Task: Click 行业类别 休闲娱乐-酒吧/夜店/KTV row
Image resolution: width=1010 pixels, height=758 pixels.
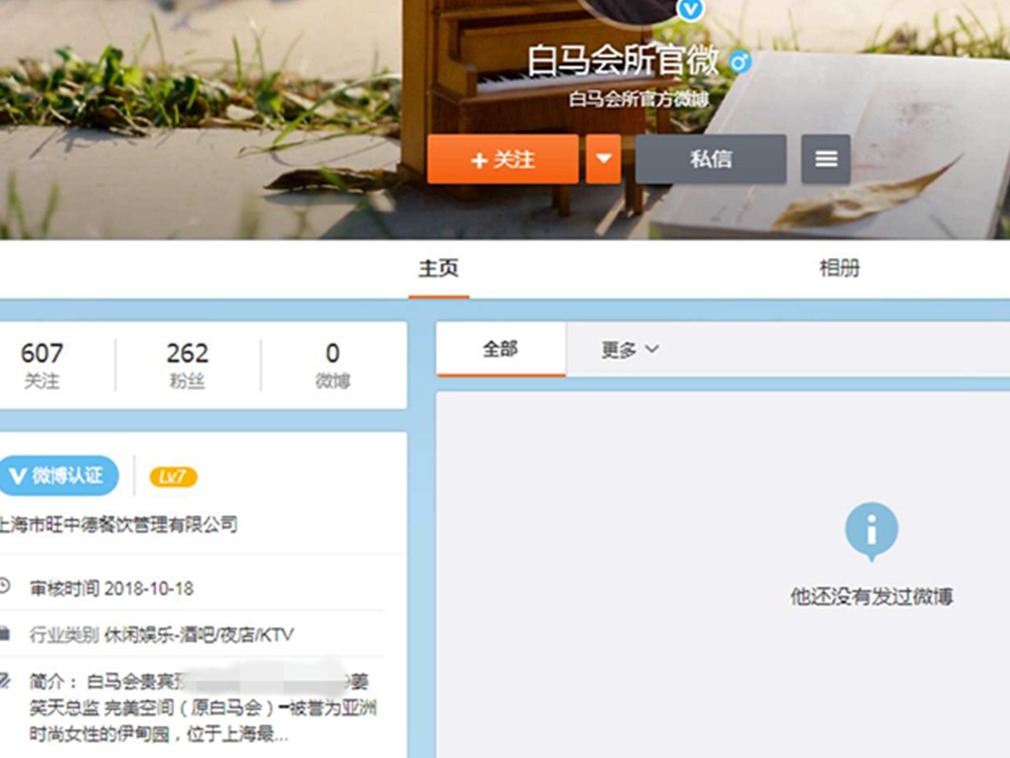Action: 162,635
